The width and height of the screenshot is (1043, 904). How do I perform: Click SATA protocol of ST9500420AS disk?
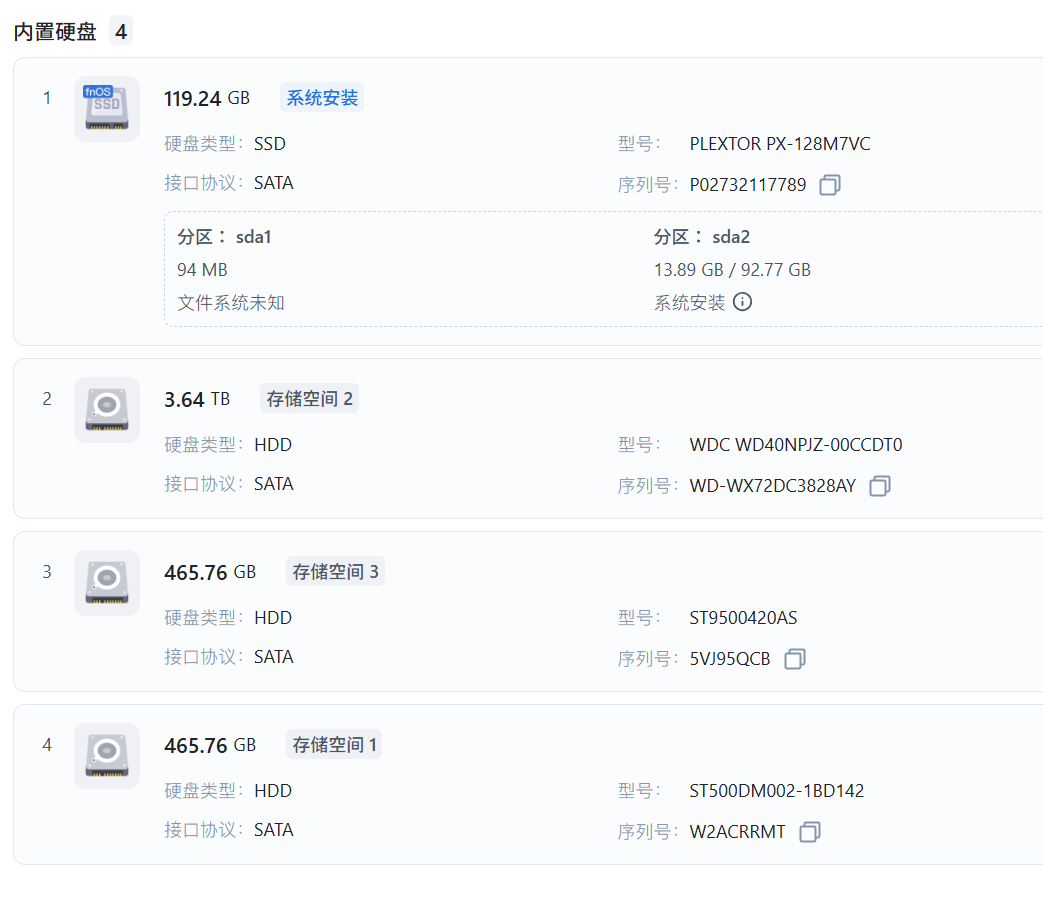[x=273, y=657]
